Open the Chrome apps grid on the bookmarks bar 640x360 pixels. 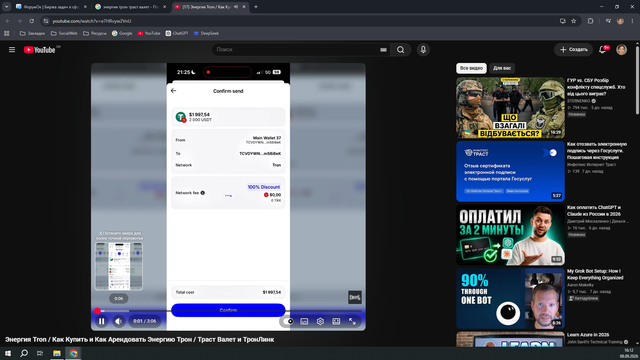click(x=7, y=33)
